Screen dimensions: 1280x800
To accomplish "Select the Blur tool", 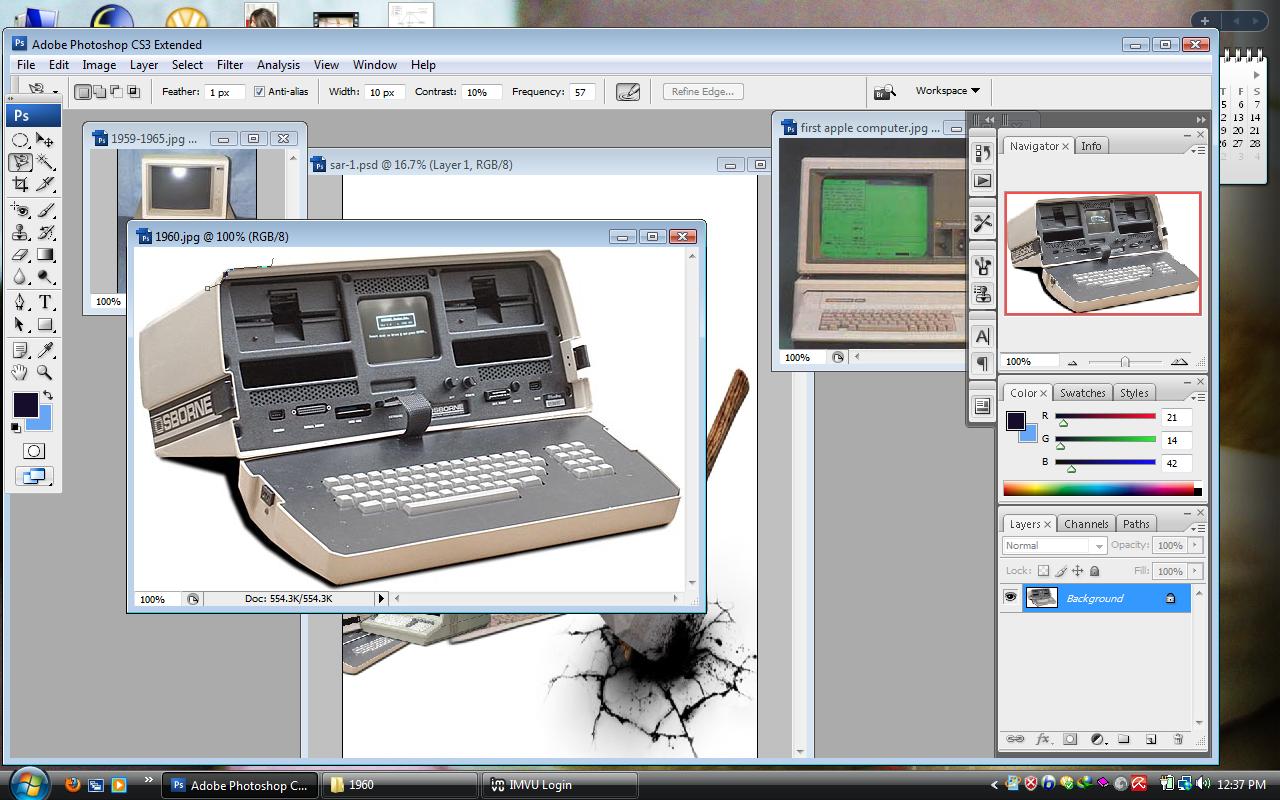I will (x=21, y=276).
